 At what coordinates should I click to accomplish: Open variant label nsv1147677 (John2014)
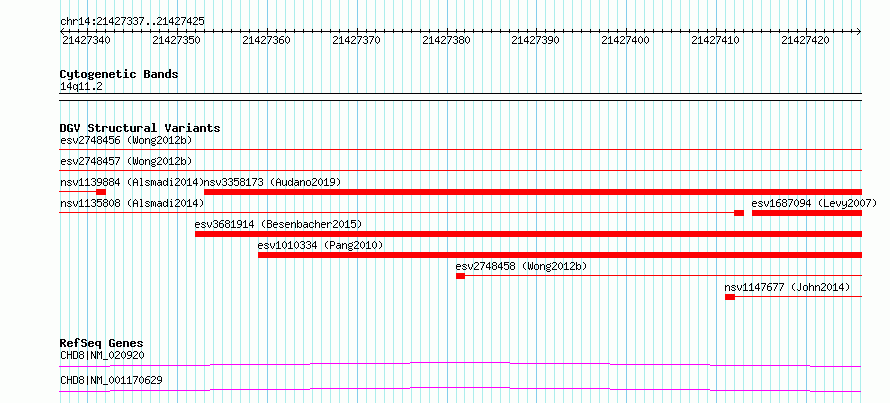point(788,287)
